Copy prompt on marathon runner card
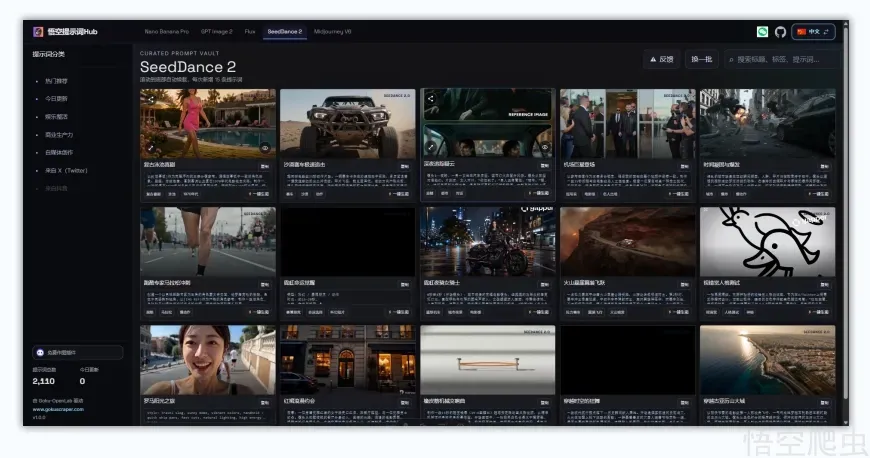 [x=265, y=284]
